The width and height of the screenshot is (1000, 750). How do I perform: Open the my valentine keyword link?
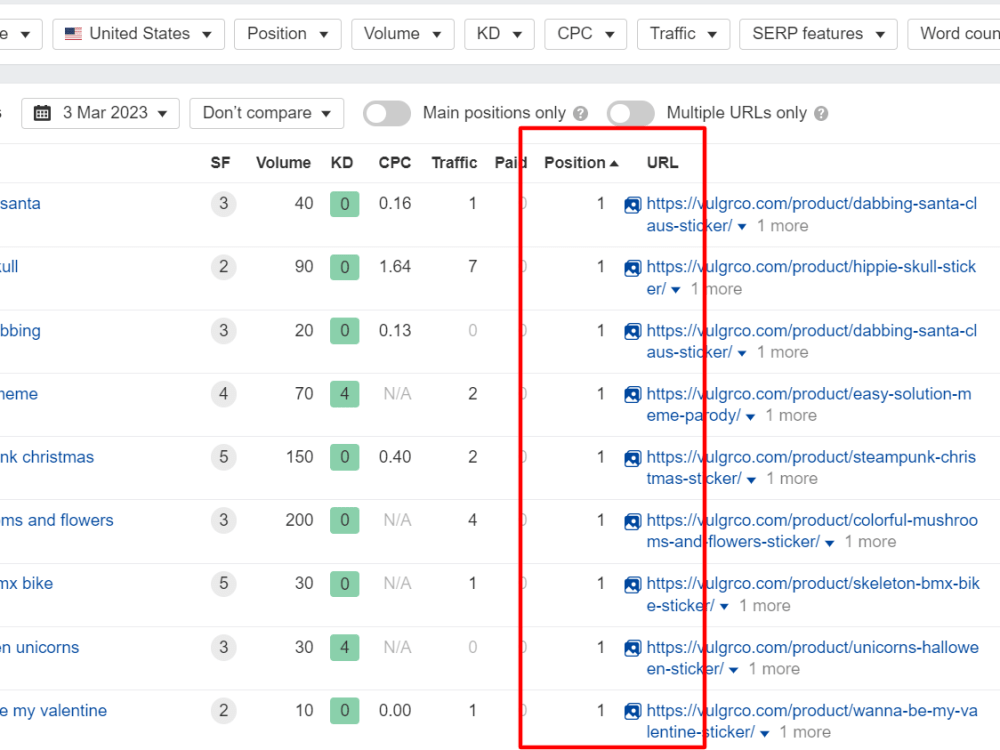[x=54, y=711]
